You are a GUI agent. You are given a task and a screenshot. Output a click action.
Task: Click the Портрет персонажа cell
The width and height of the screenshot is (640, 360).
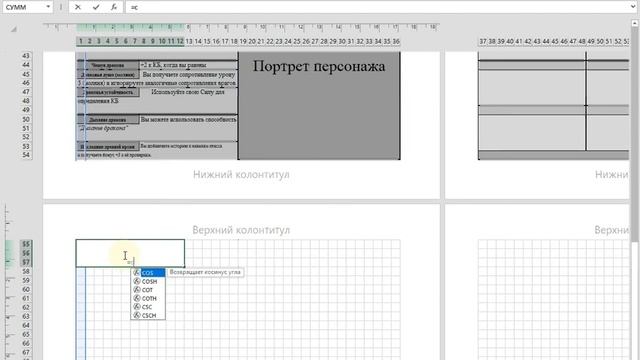pyautogui.click(x=319, y=105)
